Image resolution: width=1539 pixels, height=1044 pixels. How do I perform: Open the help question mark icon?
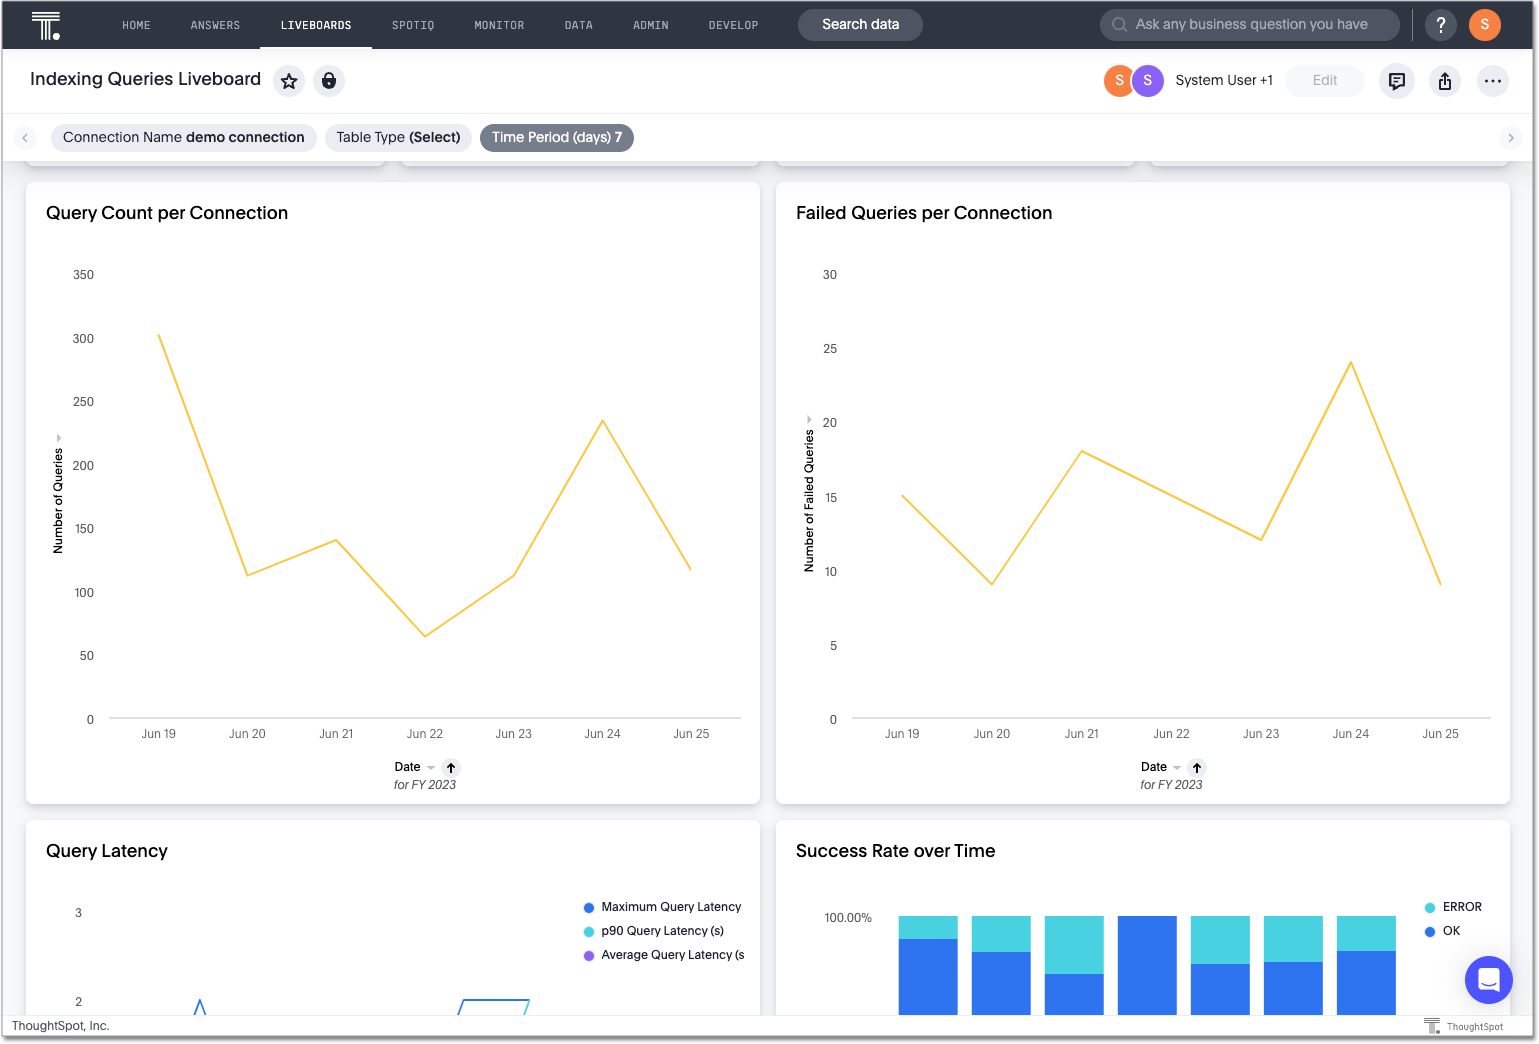[1440, 25]
